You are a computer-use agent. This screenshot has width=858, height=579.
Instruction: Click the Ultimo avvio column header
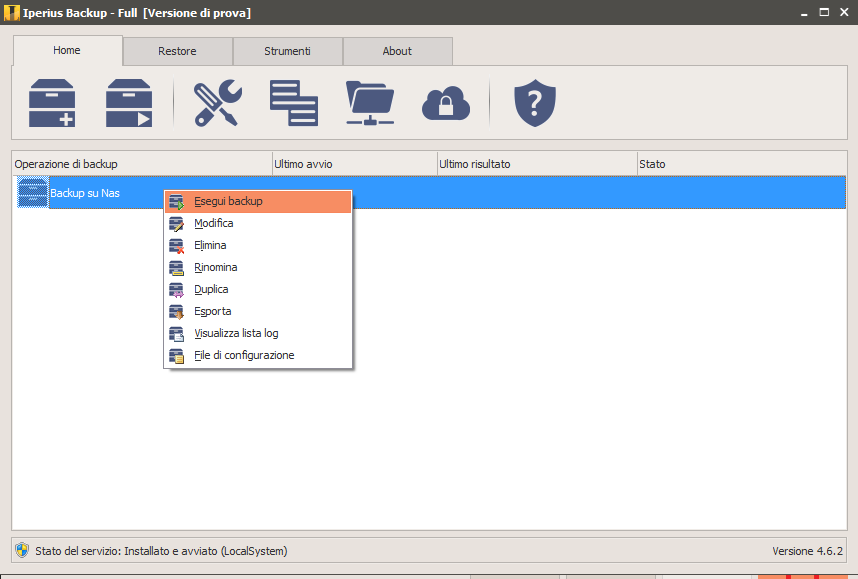(355, 164)
